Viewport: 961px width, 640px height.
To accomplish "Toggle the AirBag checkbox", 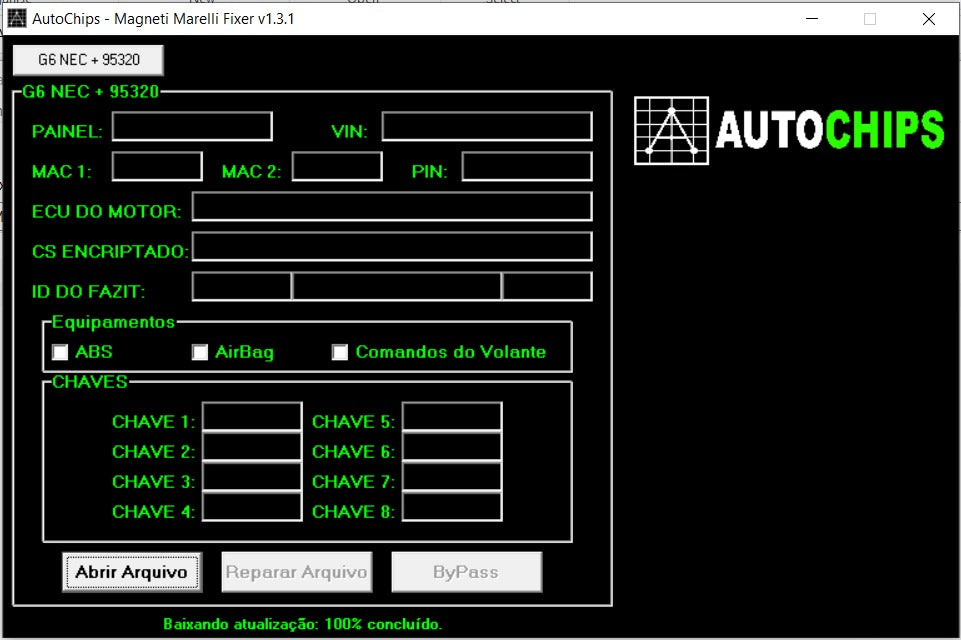I will pos(201,352).
